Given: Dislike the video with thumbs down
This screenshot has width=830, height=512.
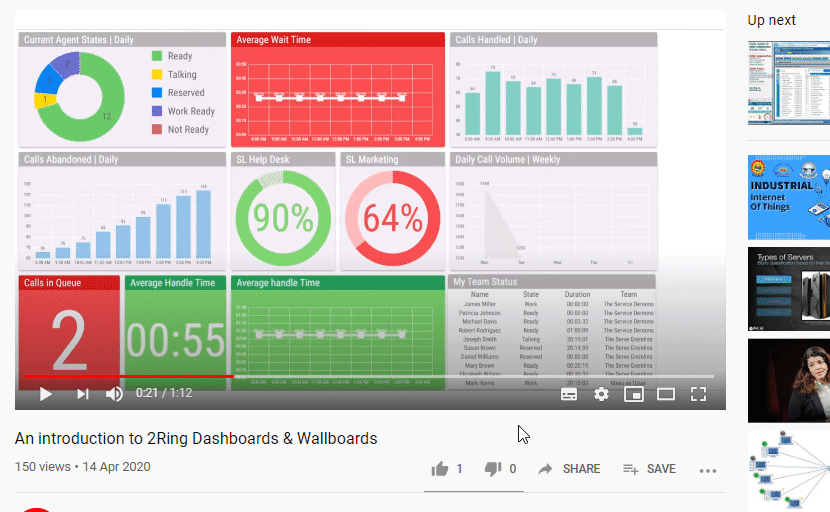Looking at the screenshot, I should click(493, 469).
